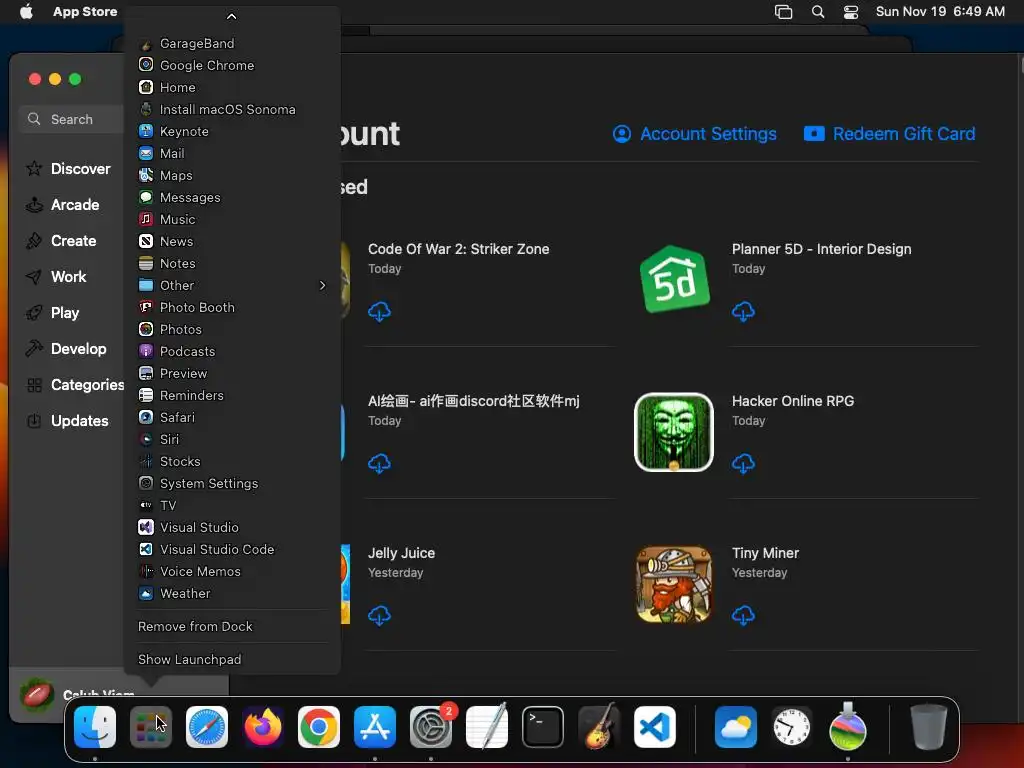Viewport: 1024px width, 768px height.
Task: Choose Show Launchpad
Action: pos(232,660)
